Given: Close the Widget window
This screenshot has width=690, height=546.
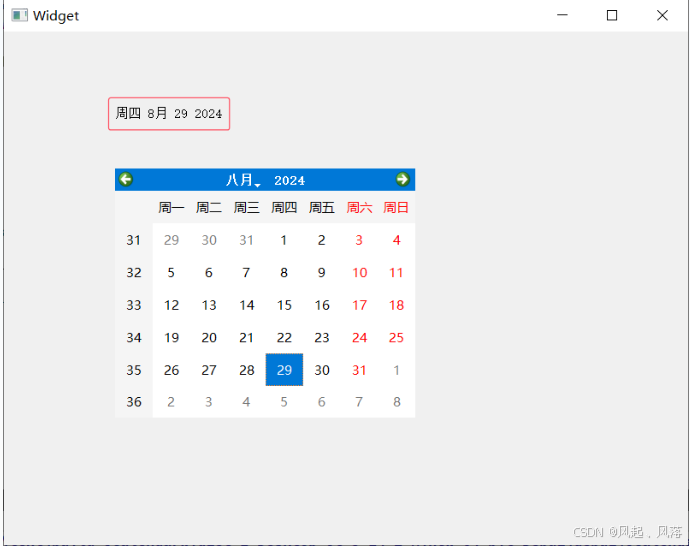Looking at the screenshot, I should (662, 15).
